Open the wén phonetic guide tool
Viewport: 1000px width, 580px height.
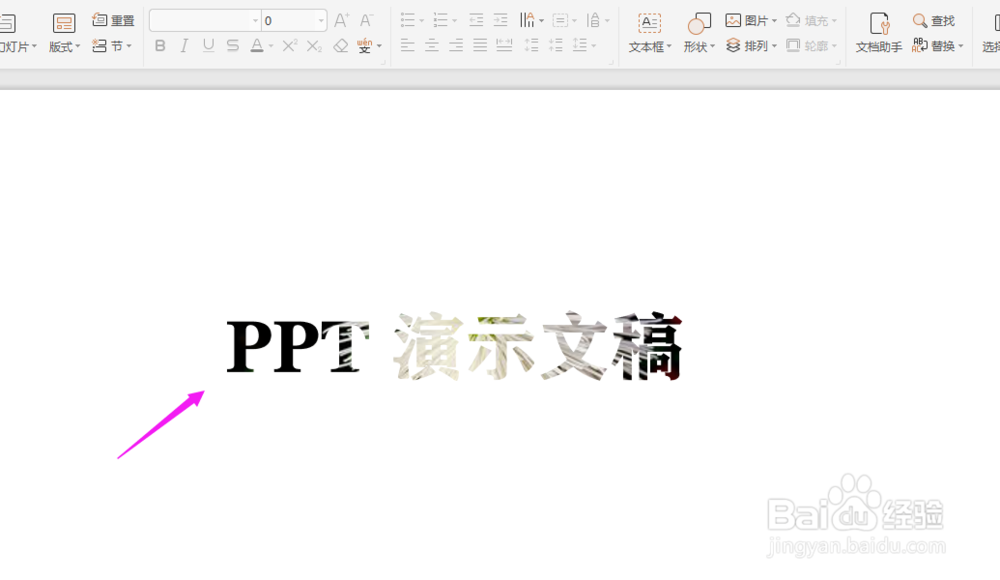coord(365,46)
